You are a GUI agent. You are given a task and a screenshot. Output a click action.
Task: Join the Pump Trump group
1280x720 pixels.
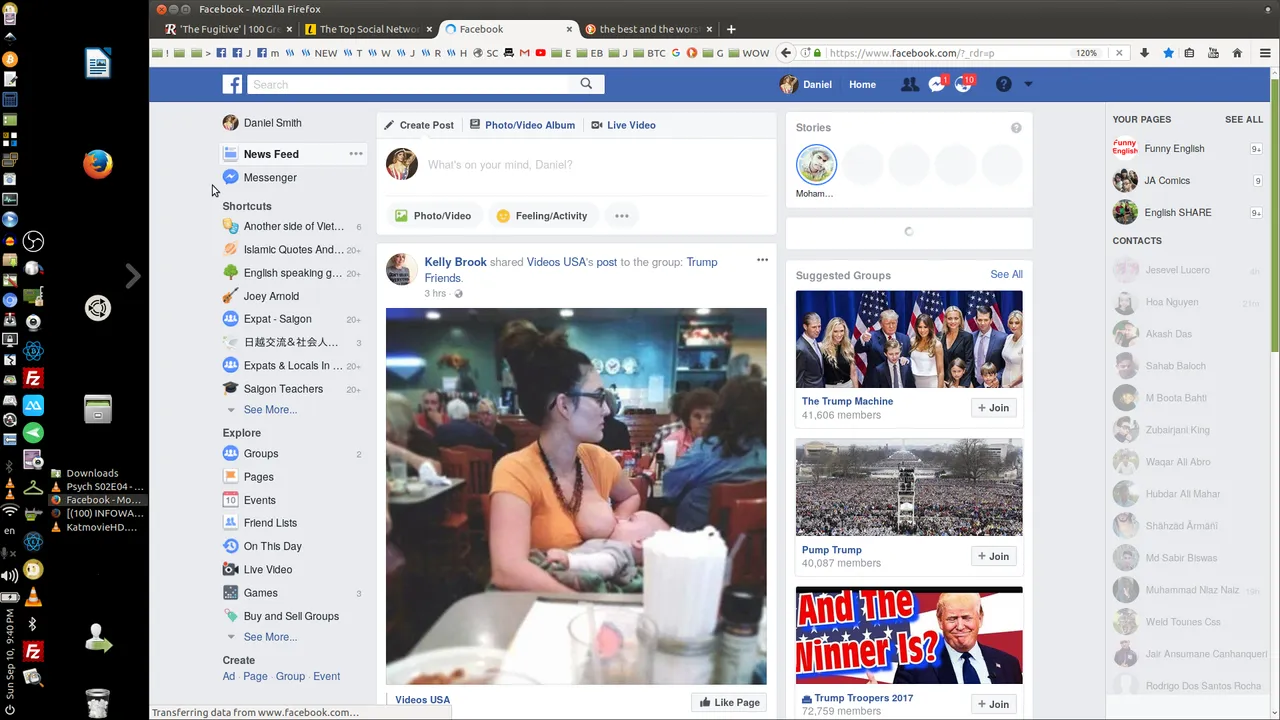(993, 556)
